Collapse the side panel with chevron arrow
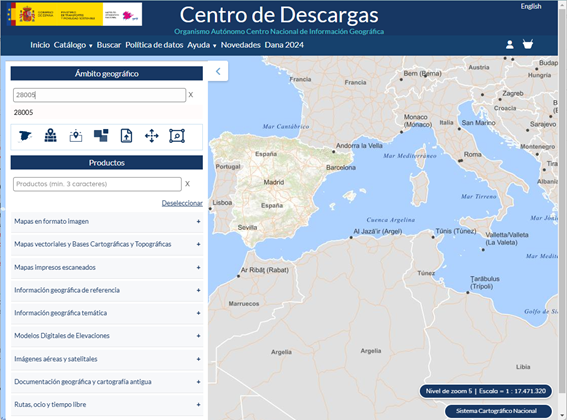 tap(218, 71)
